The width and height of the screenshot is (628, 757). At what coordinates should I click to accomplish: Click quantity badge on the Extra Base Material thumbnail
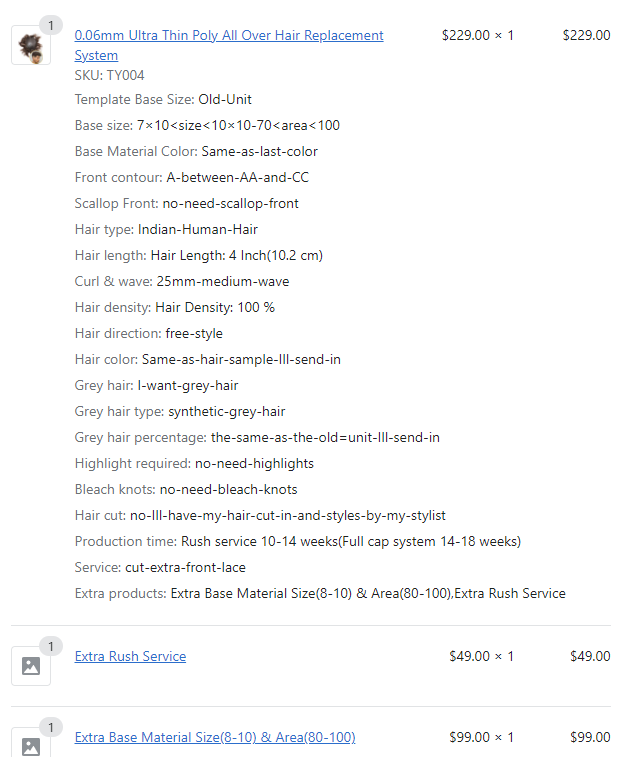click(50, 727)
